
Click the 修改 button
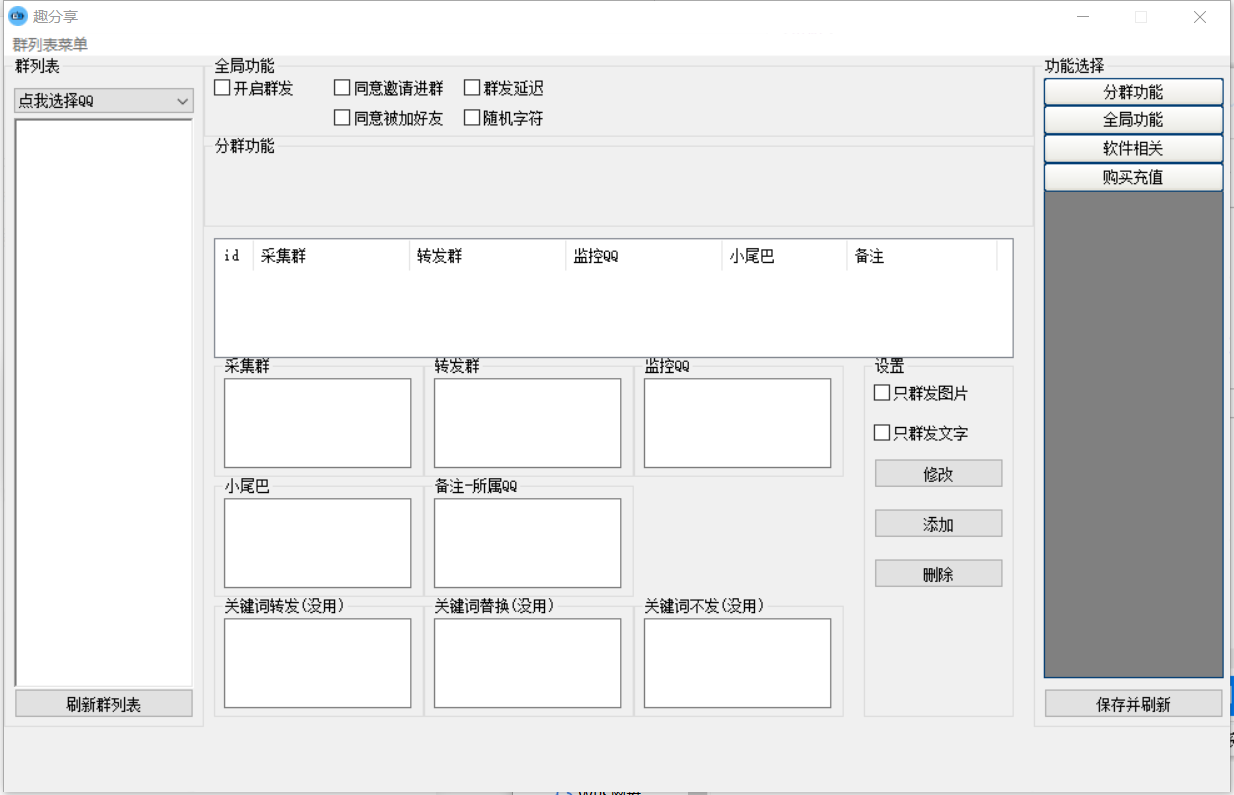(938, 474)
